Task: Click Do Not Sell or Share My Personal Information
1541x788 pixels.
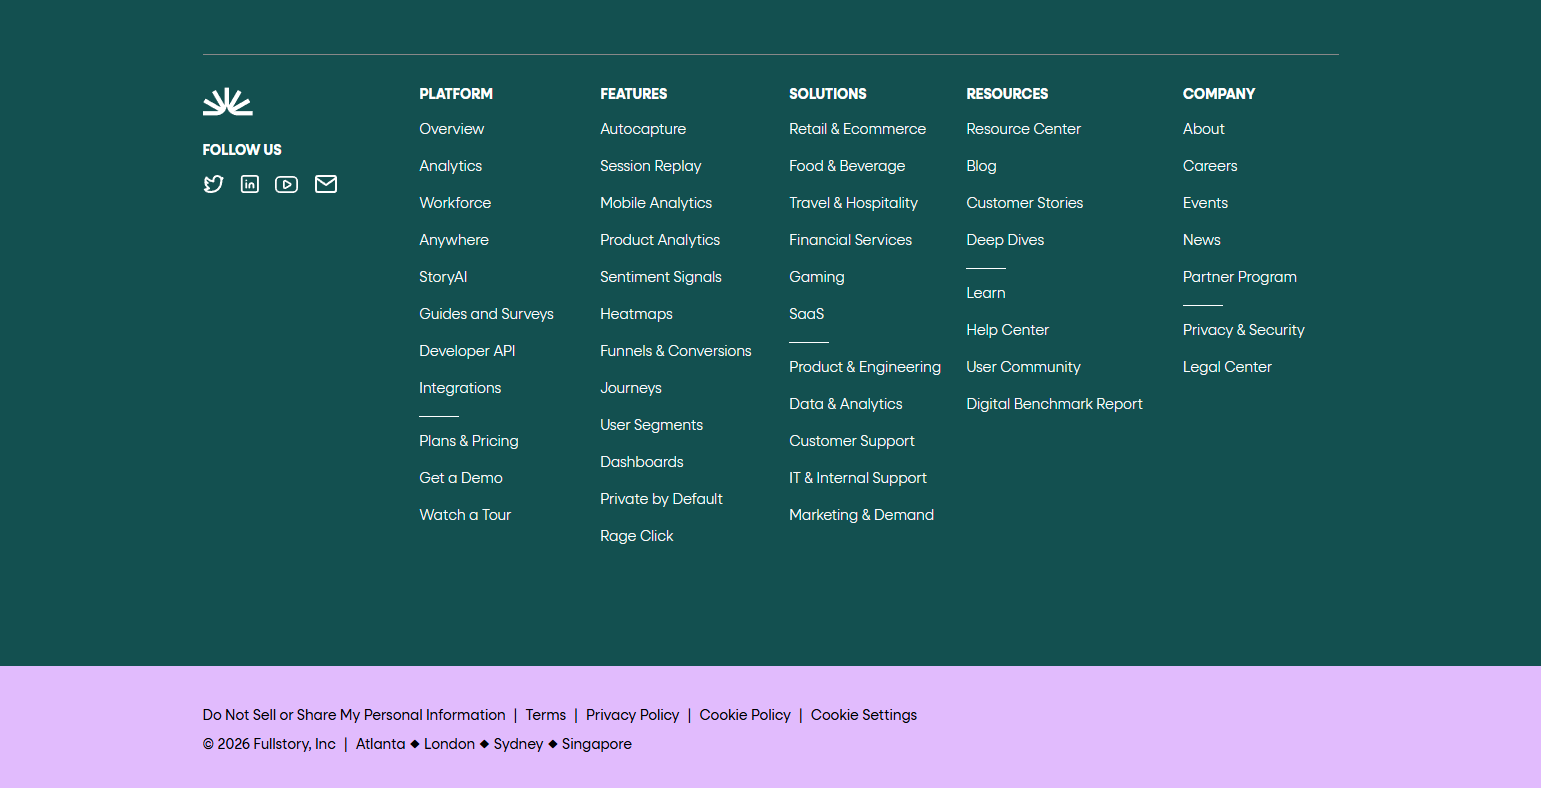Action: click(353, 715)
